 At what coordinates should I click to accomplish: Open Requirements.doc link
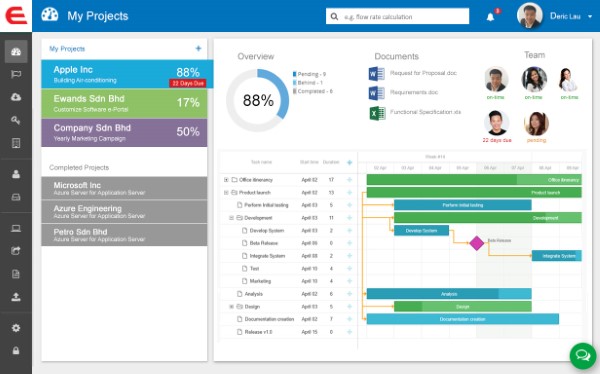point(414,92)
